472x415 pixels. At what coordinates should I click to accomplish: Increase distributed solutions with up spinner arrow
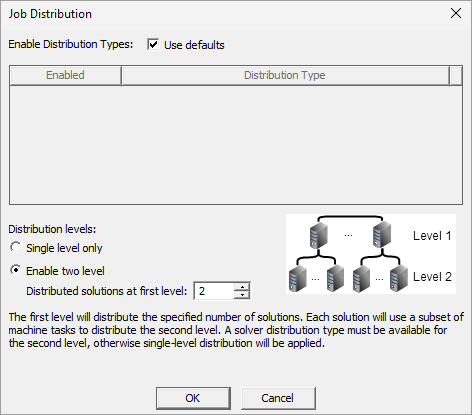click(x=242, y=287)
